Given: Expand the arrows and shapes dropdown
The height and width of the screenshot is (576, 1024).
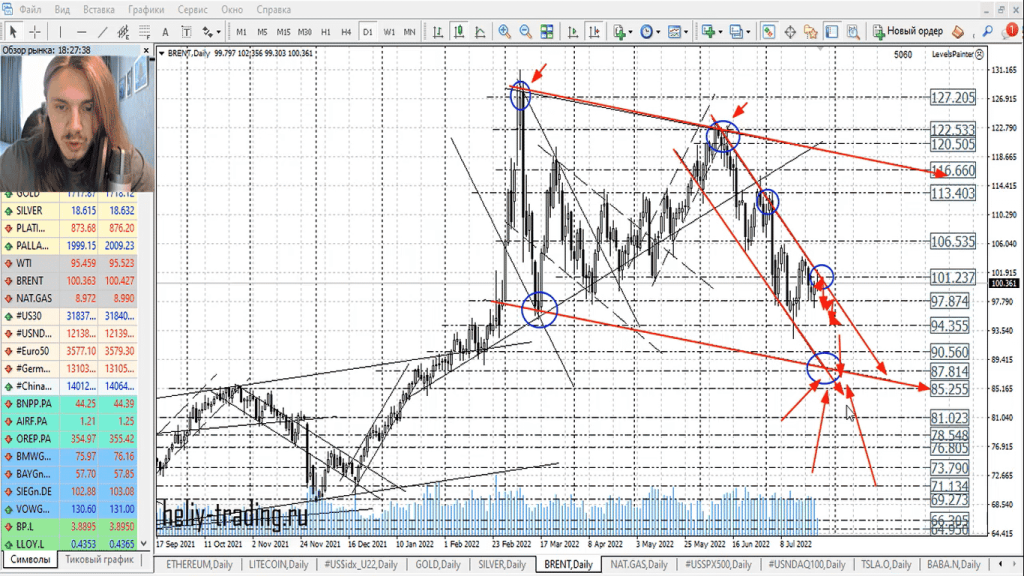Looking at the screenshot, I should pyautogui.click(x=219, y=31).
